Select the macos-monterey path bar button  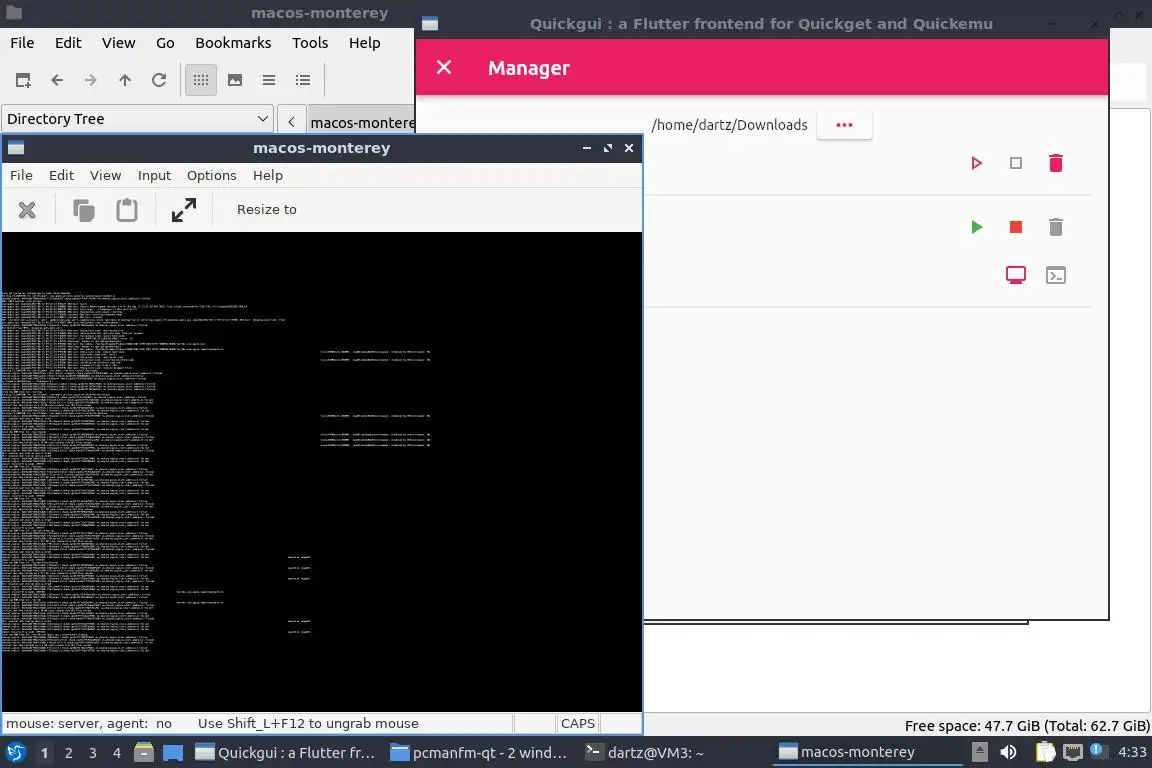[361, 123]
